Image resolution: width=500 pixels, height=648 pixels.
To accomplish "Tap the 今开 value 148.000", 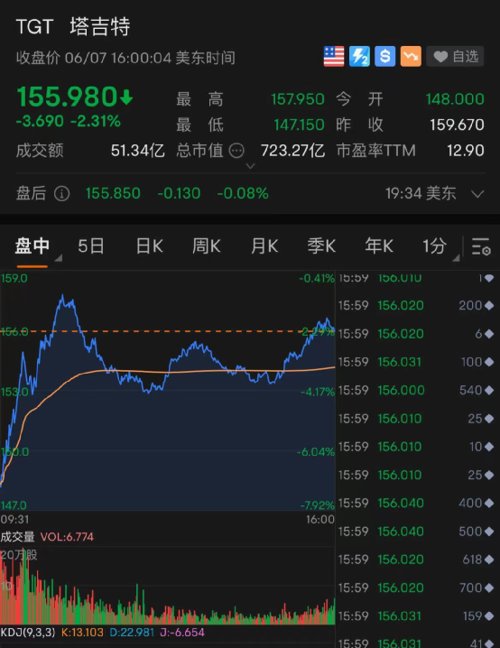I will click(455, 99).
